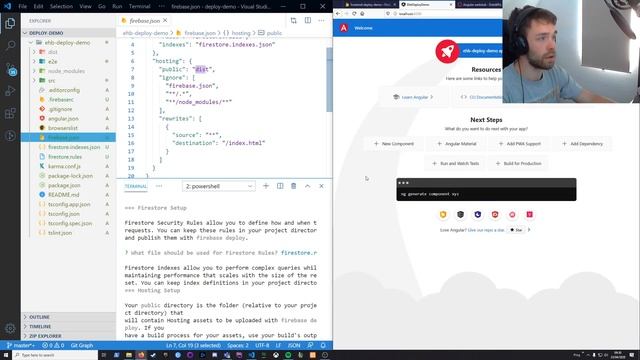Add a new terminal with plus icon
This screenshot has height=360, width=640.
[x=266, y=186]
